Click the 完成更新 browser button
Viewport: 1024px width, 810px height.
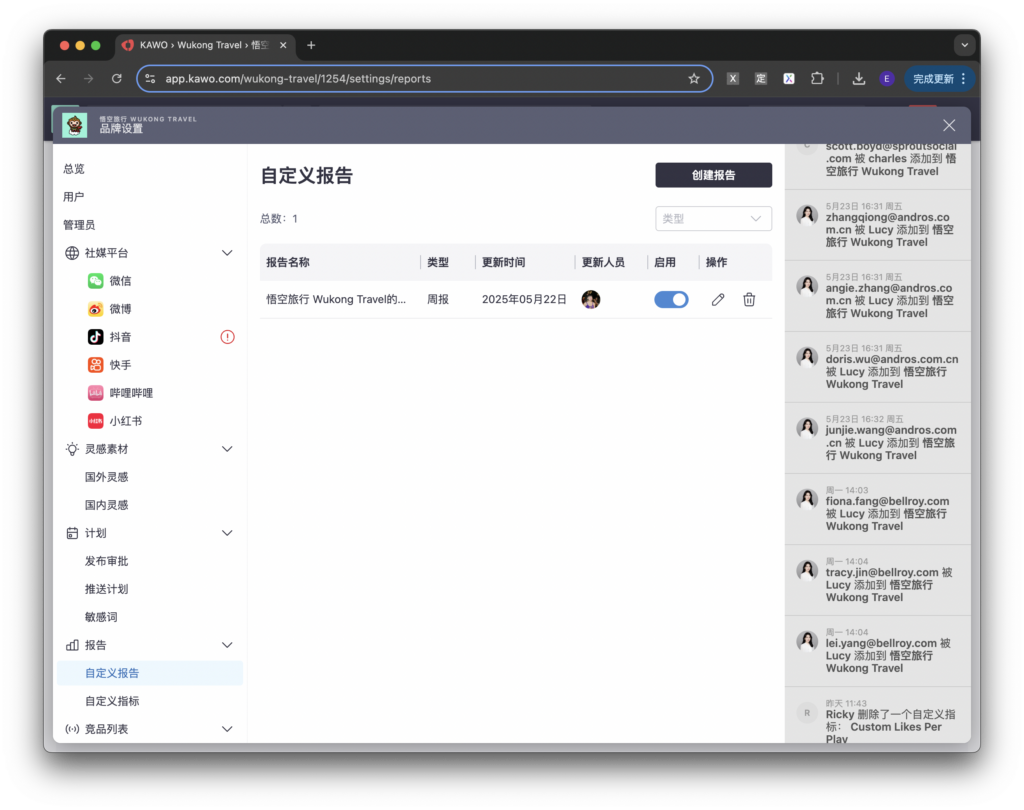[x=939, y=78]
